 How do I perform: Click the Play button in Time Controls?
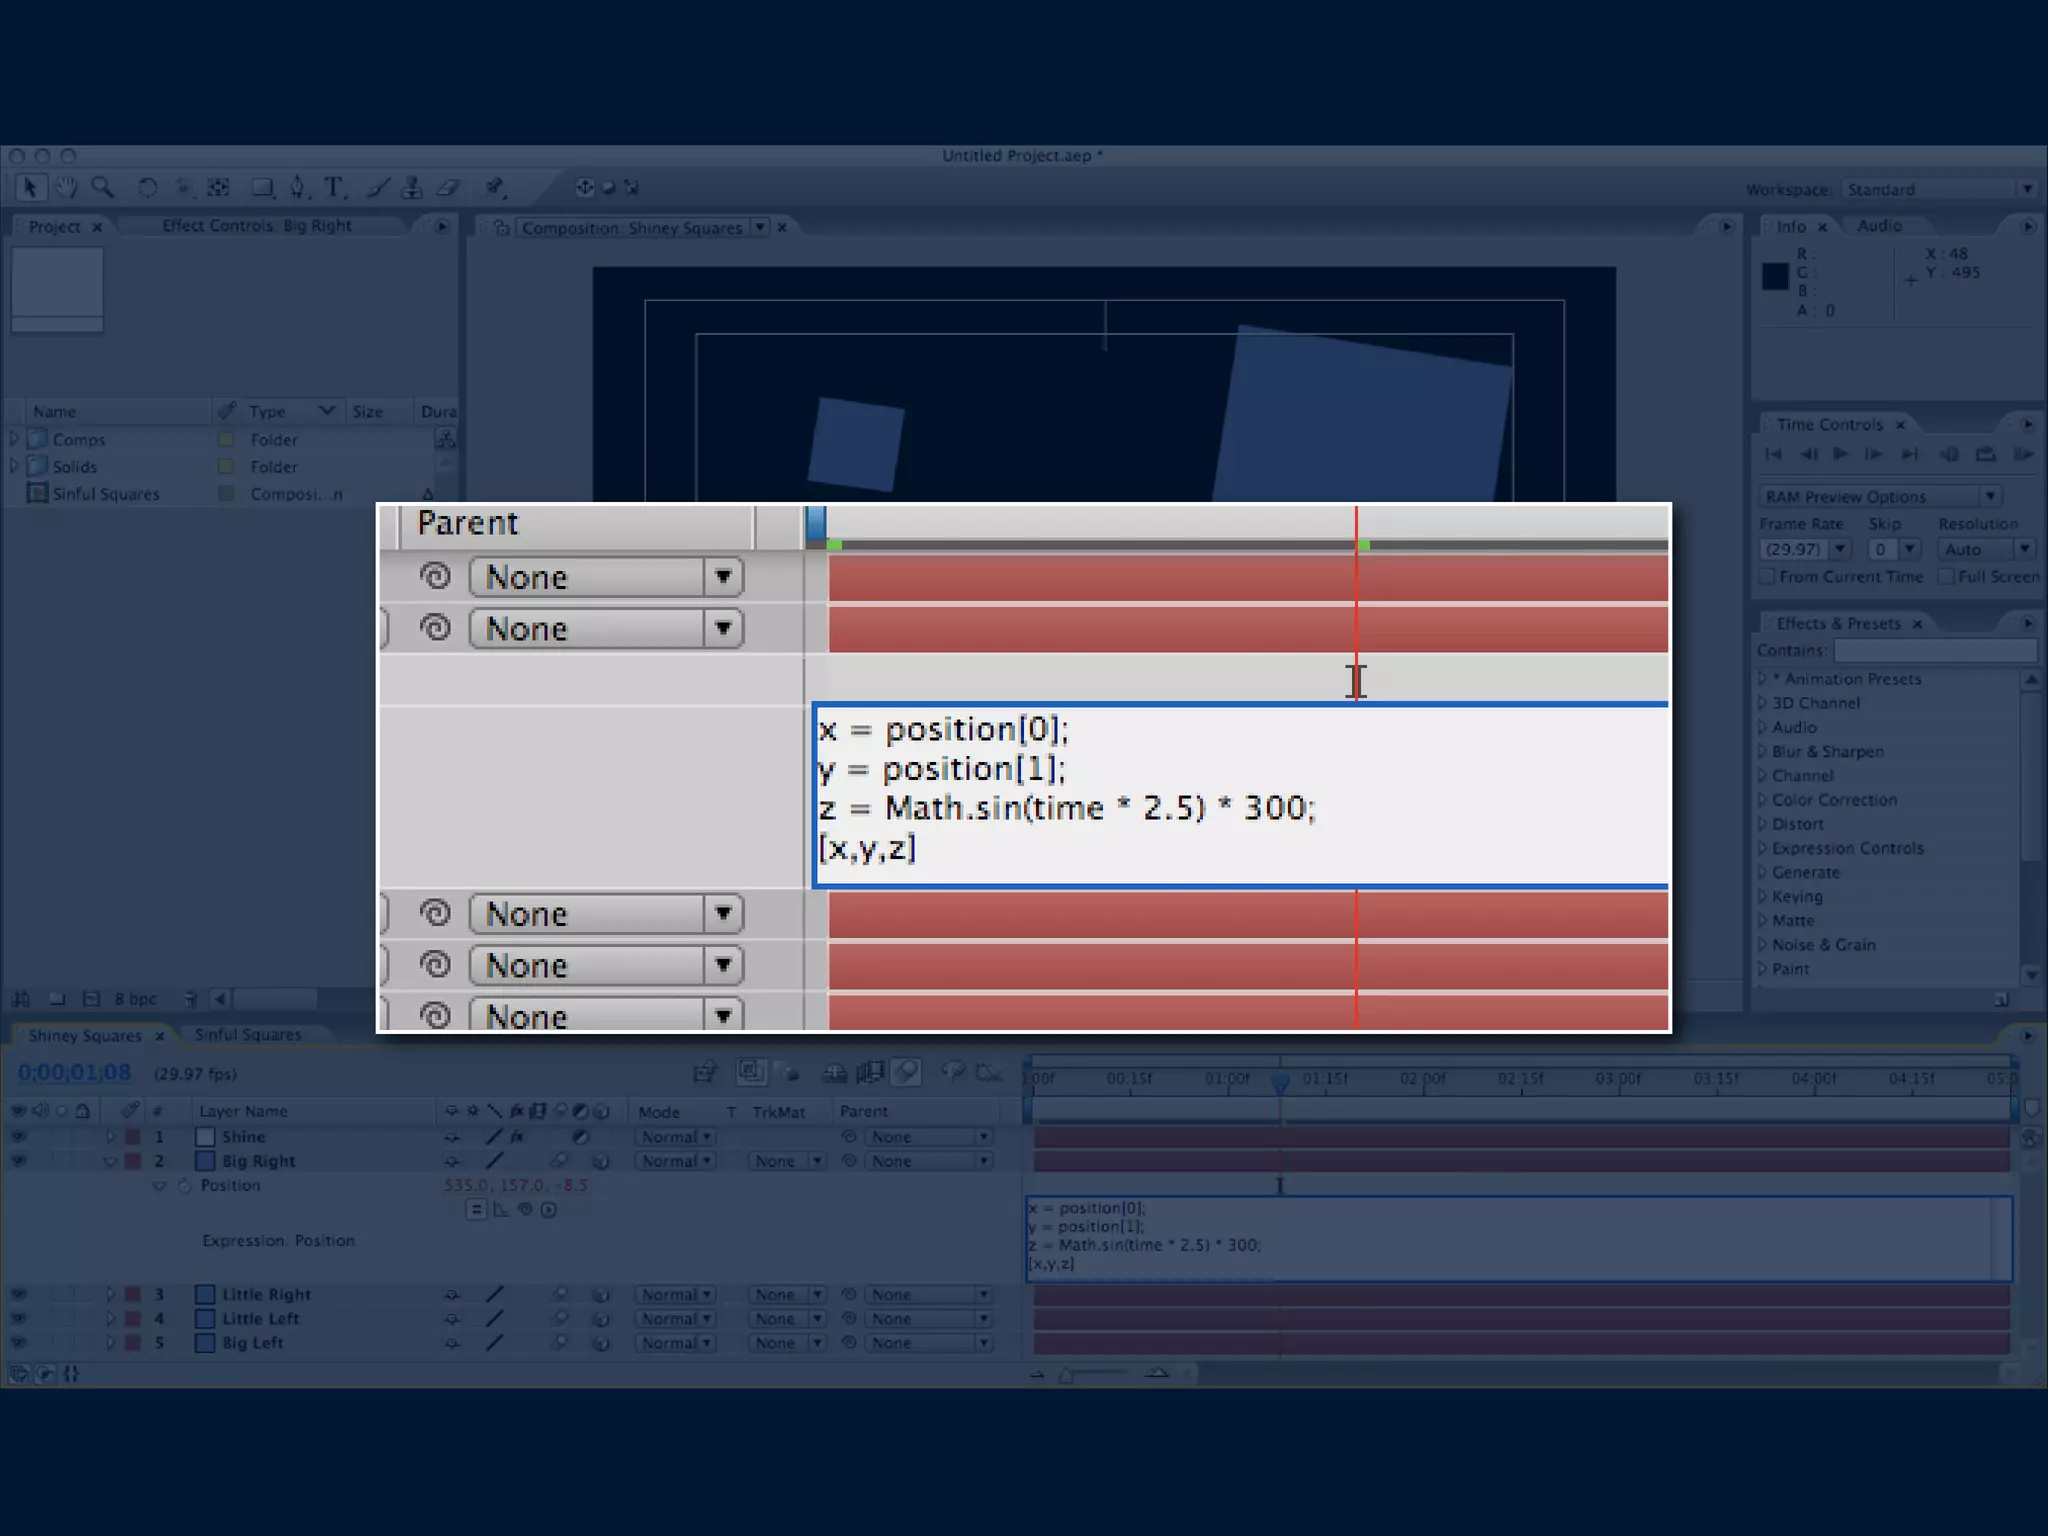pyautogui.click(x=1840, y=454)
